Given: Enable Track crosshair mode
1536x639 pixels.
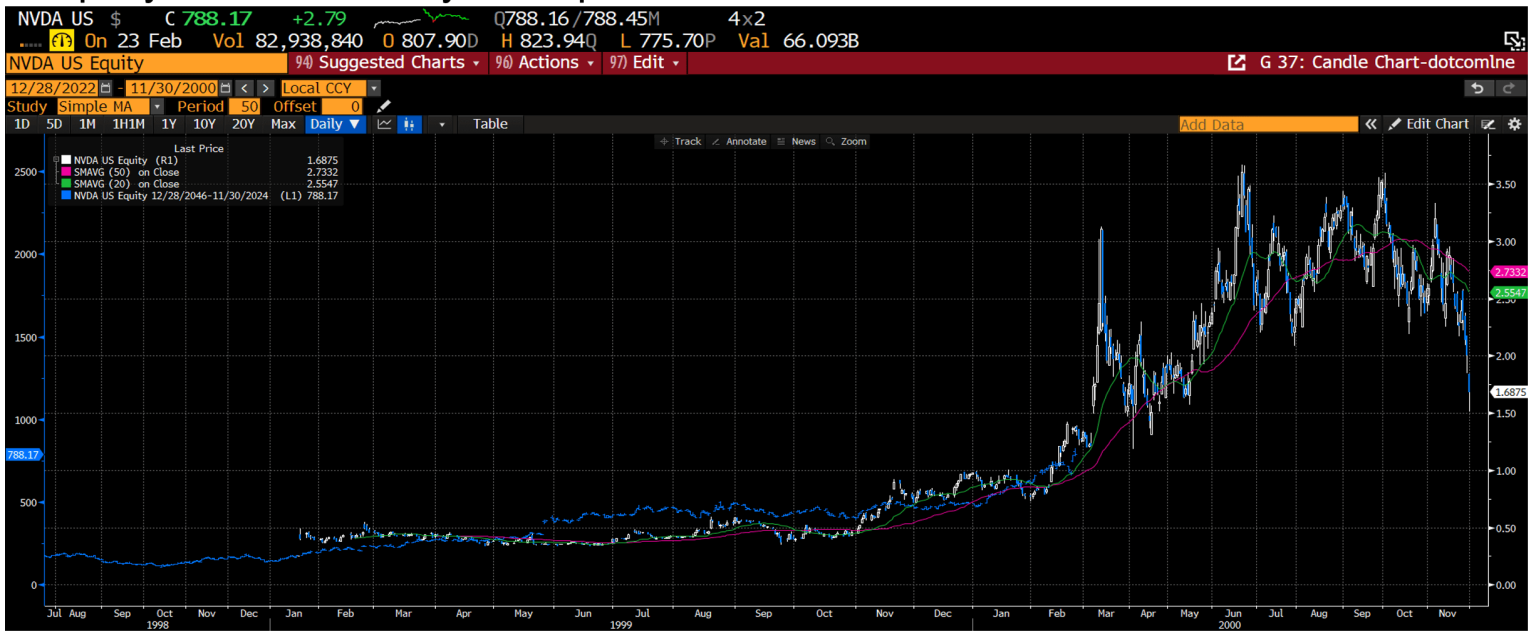Looking at the screenshot, I should (x=681, y=141).
